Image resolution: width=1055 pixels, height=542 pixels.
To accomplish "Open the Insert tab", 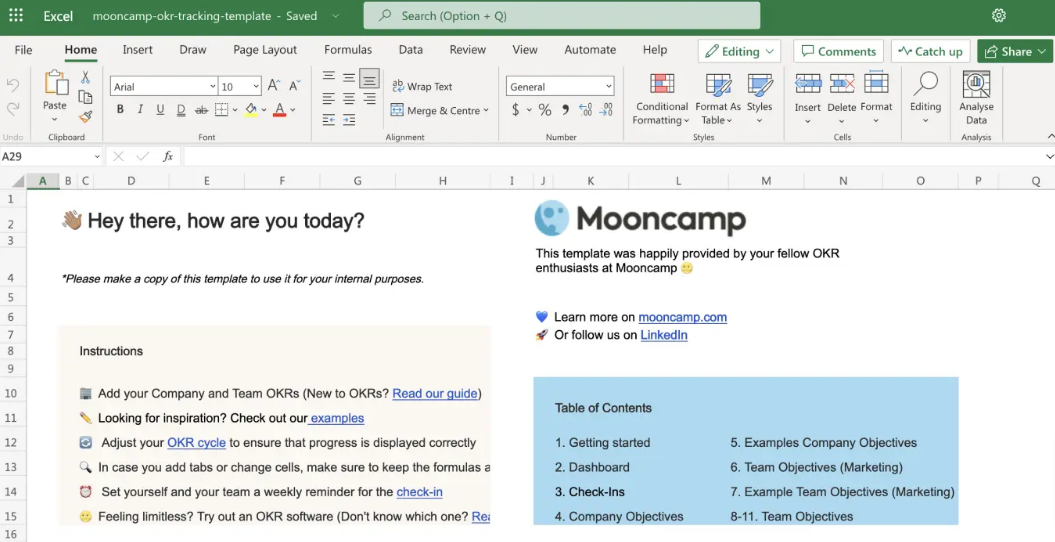I will 137,50.
